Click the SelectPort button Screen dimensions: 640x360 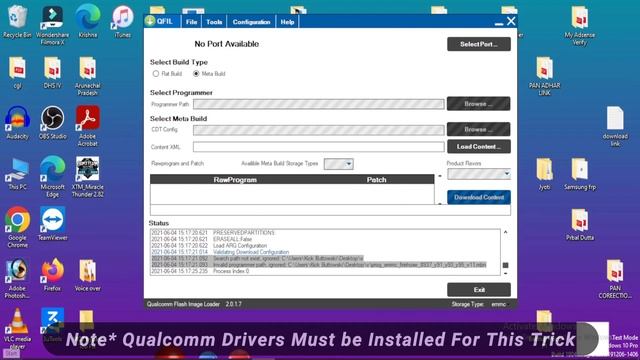click(479, 44)
